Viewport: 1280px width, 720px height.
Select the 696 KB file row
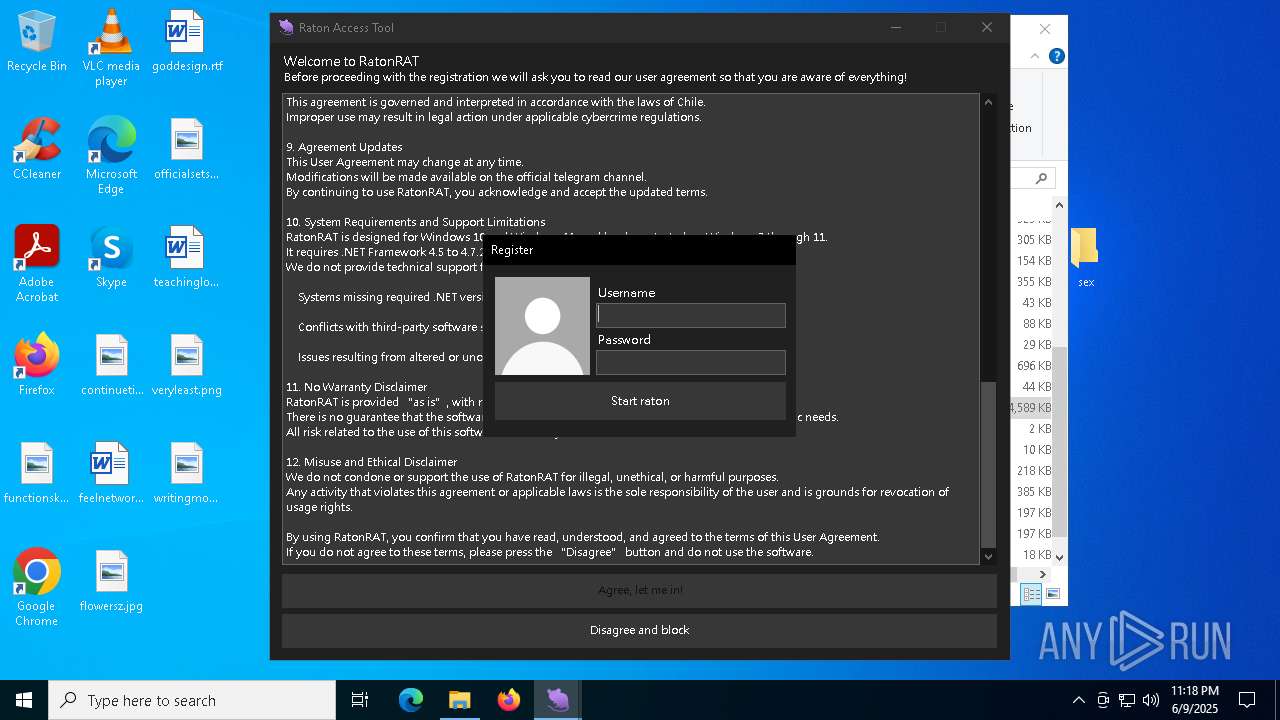[1033, 366]
